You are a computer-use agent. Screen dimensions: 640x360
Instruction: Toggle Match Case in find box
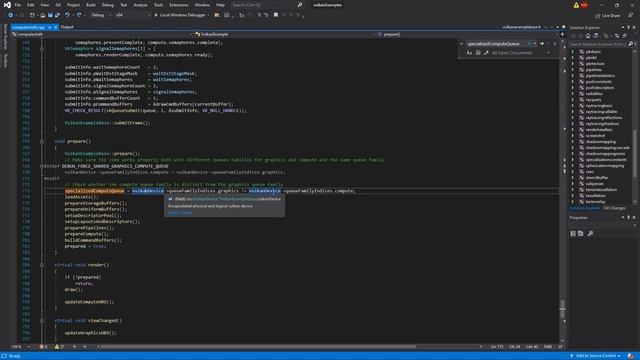point(469,53)
